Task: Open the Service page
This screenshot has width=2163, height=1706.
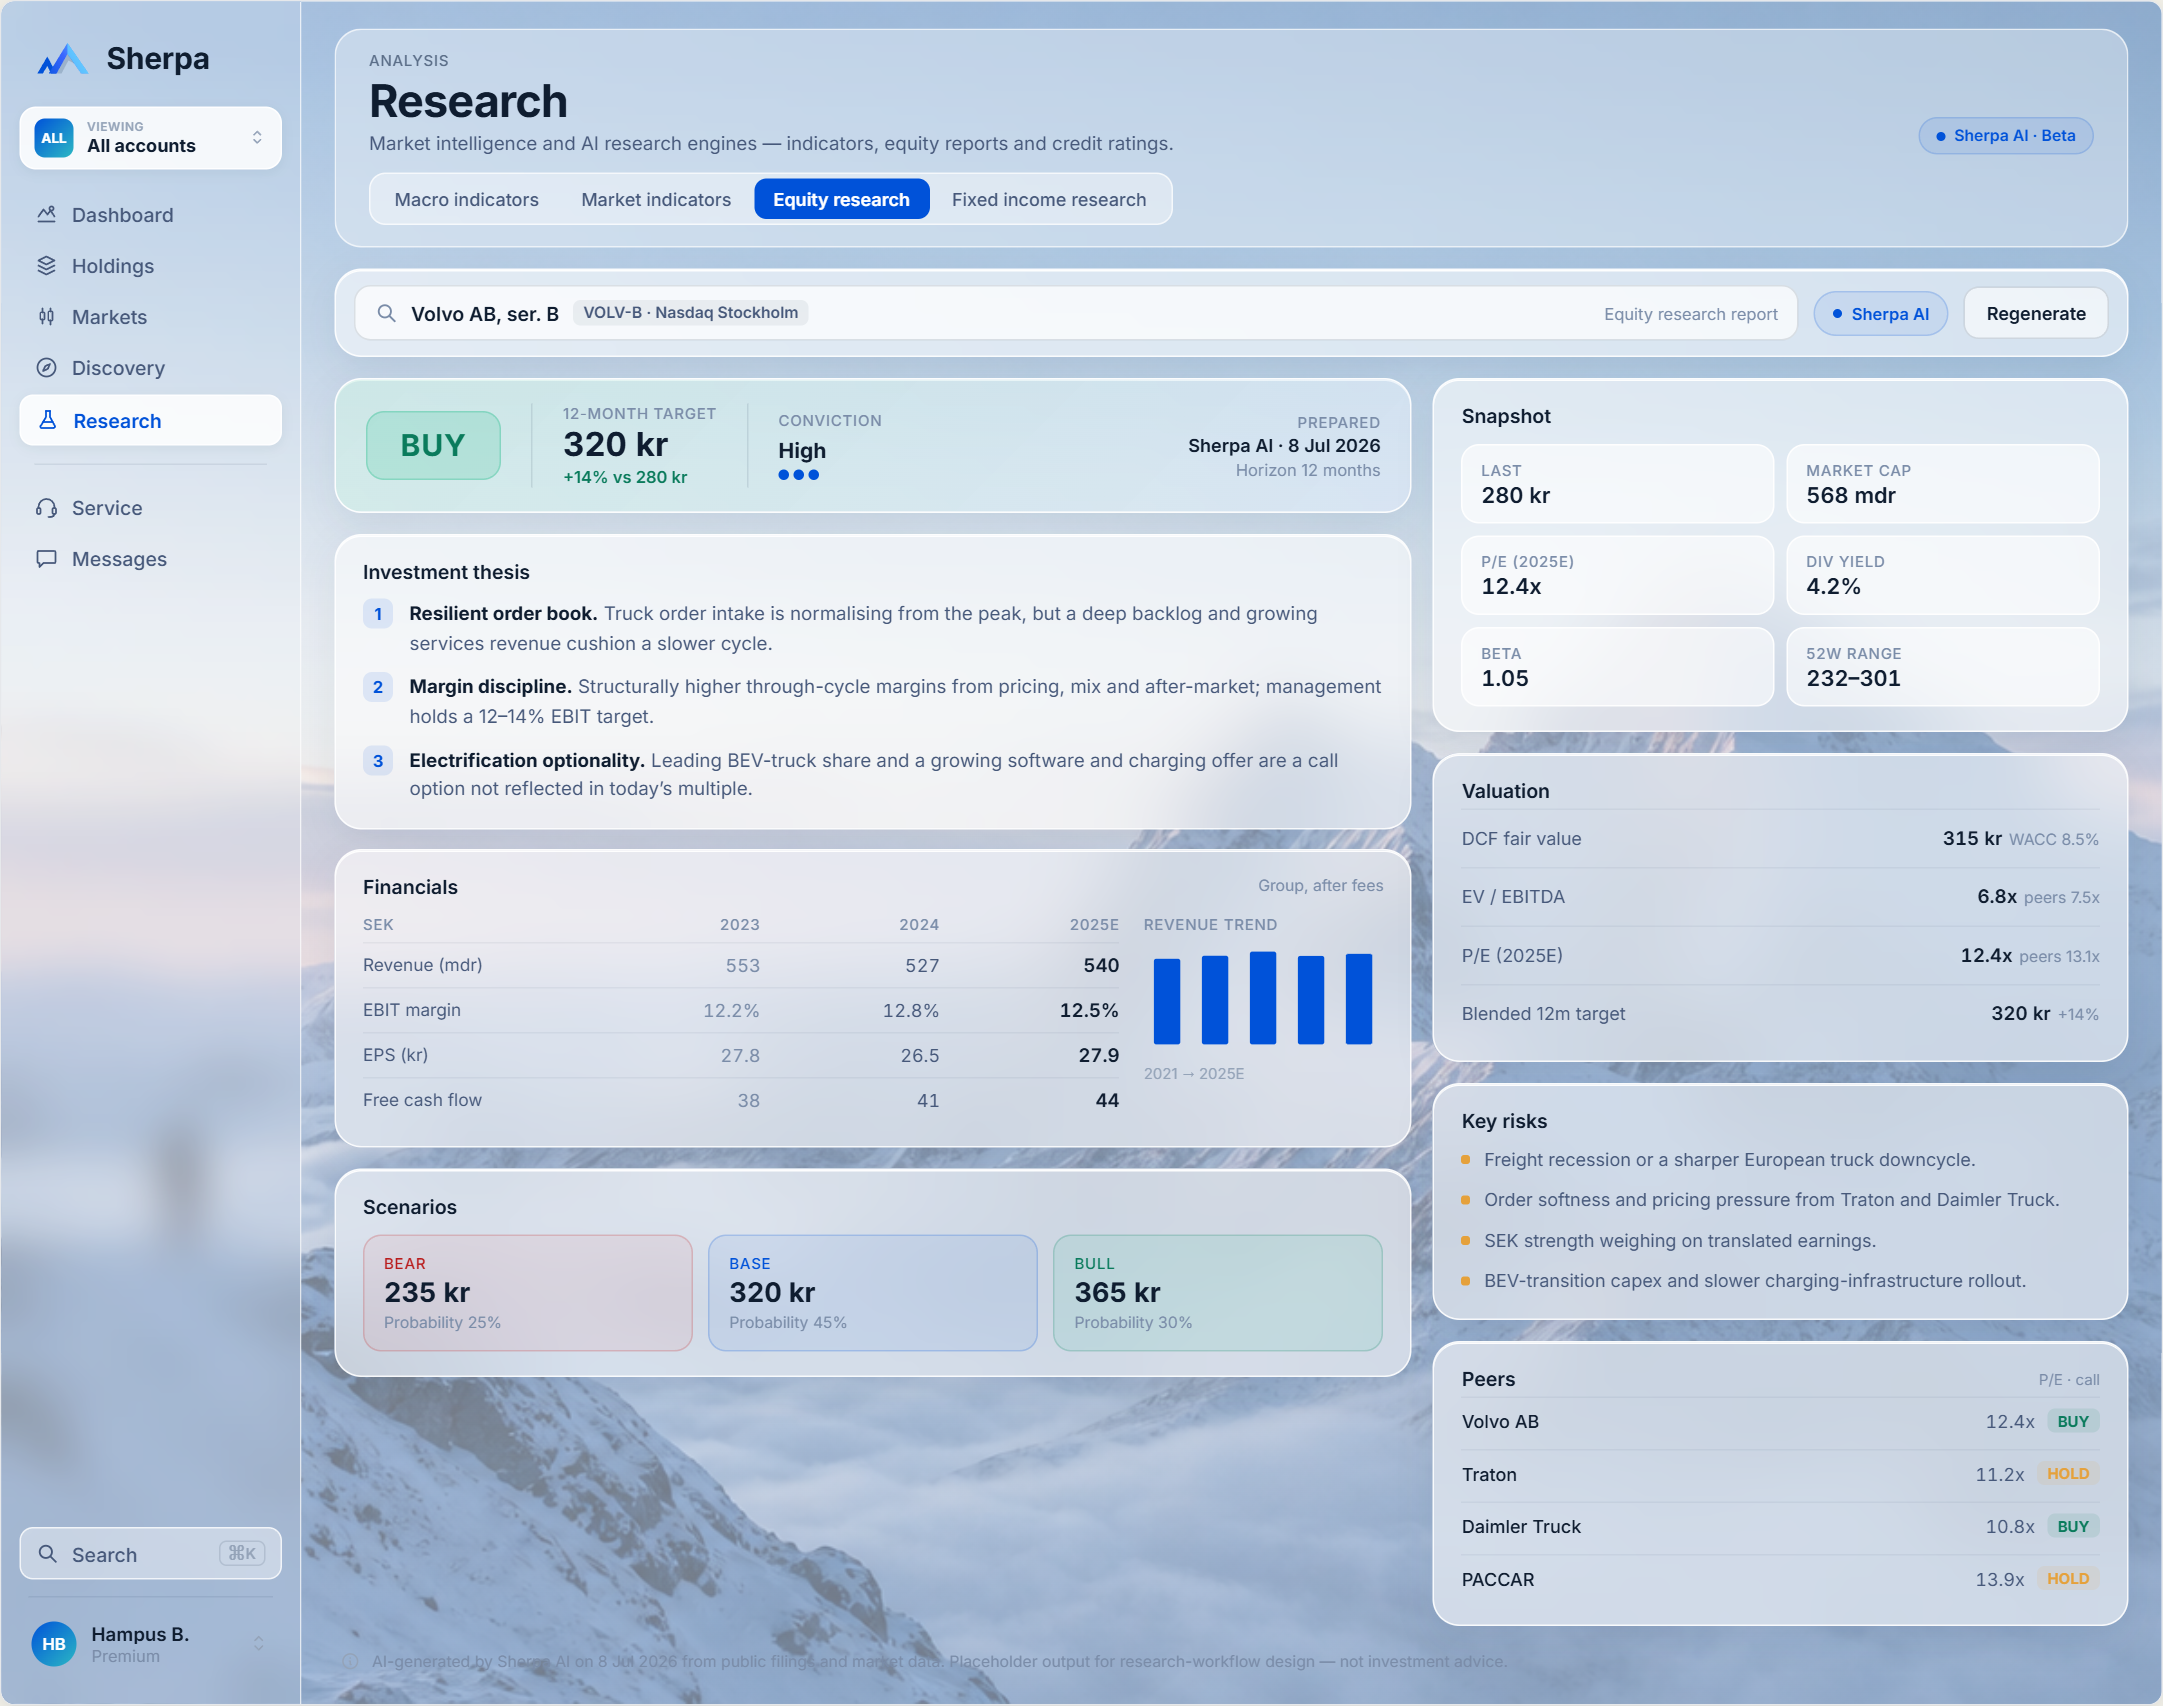Action: pos(150,508)
